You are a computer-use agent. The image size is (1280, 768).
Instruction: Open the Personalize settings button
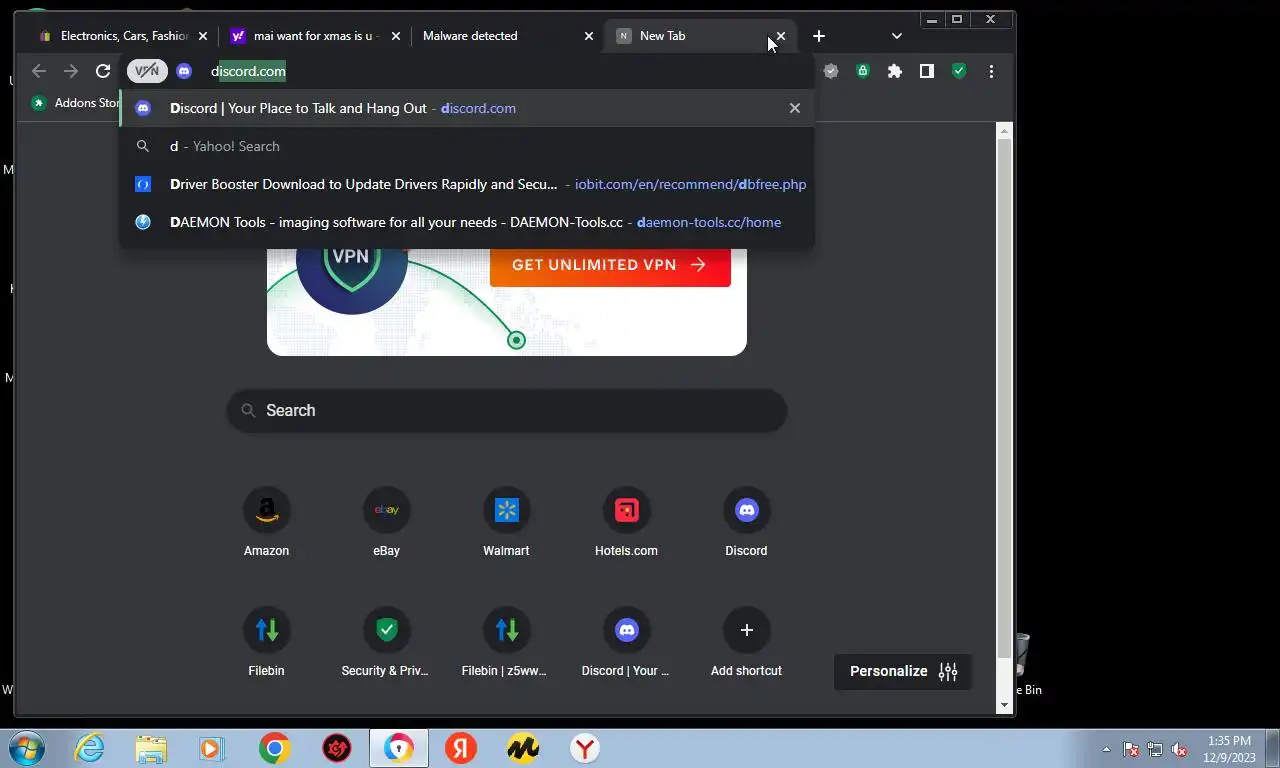point(903,671)
